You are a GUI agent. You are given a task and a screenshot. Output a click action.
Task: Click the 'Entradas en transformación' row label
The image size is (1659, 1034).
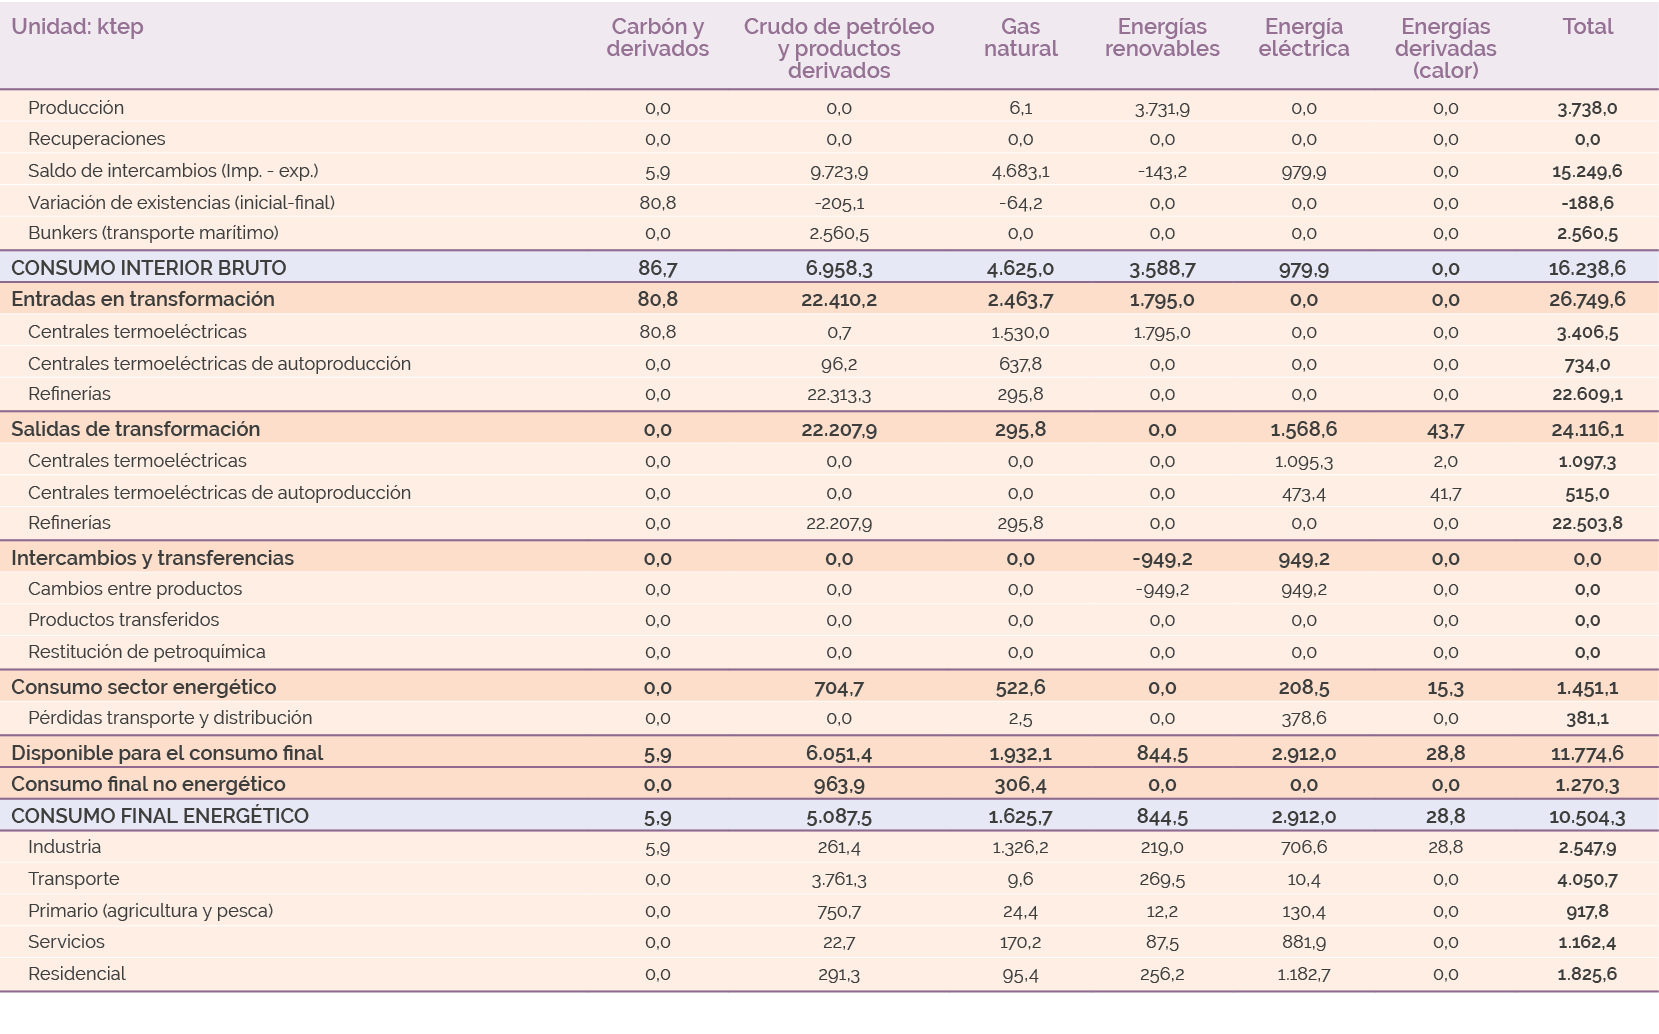click(142, 299)
